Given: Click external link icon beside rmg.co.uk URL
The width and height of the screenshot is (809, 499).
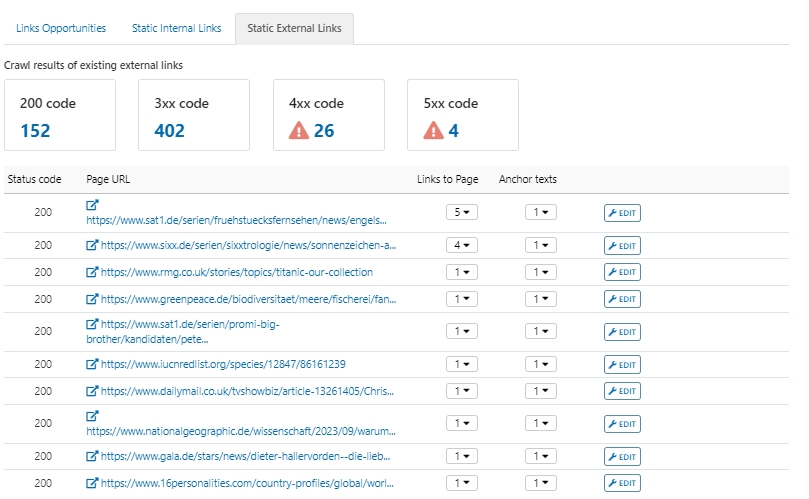Looking at the screenshot, I should [92, 272].
